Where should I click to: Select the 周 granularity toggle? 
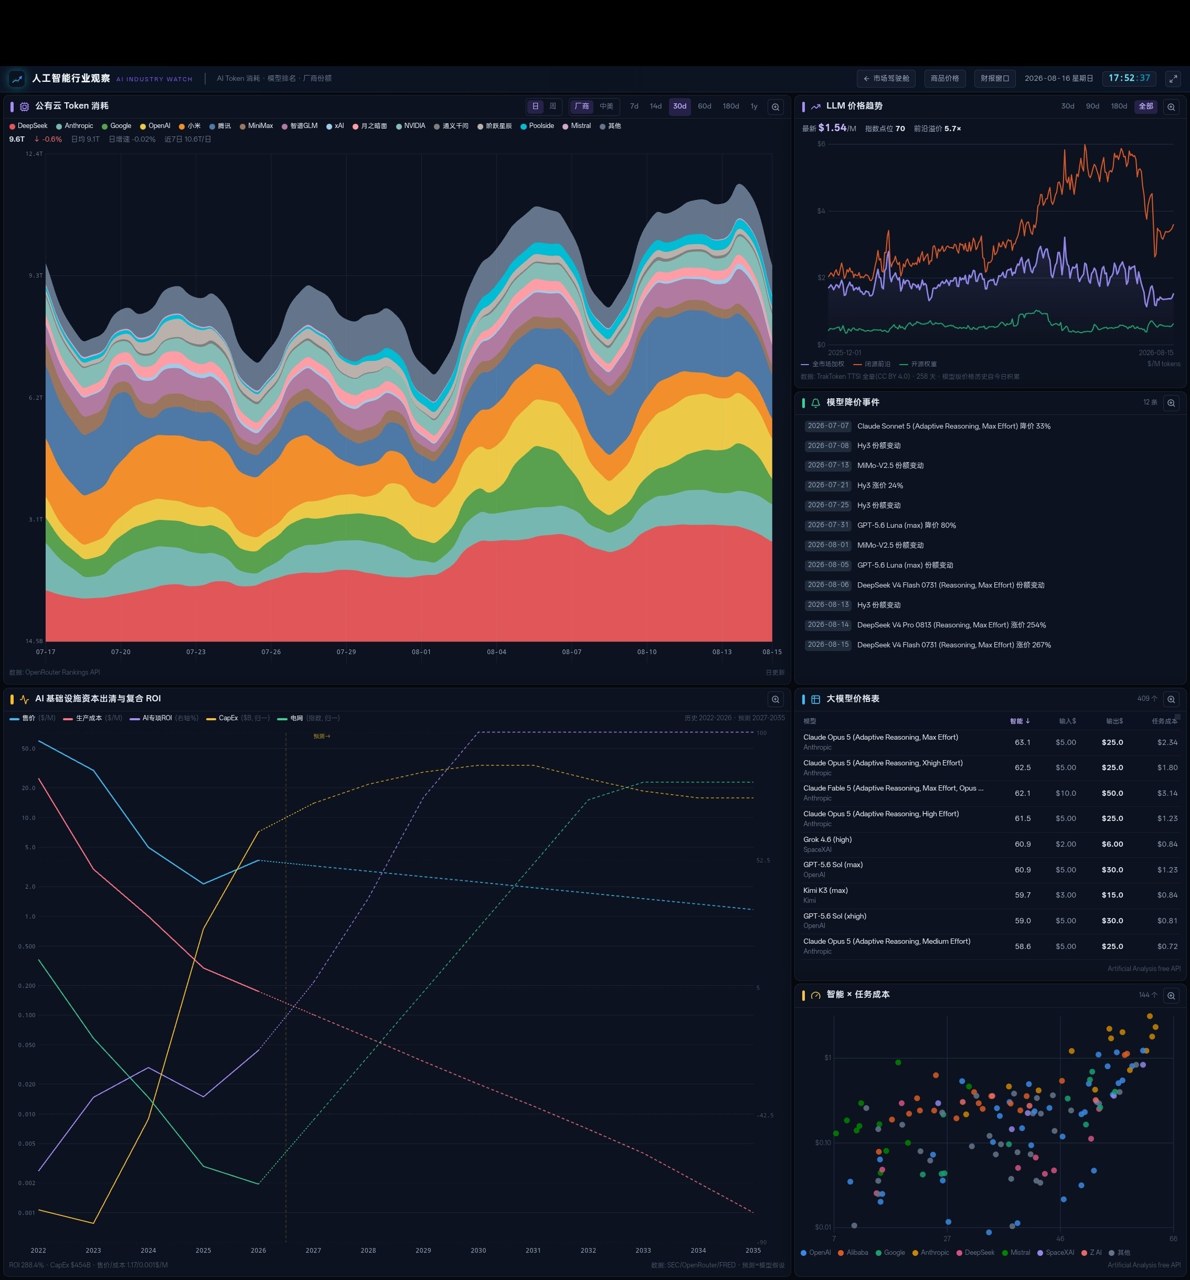click(x=552, y=106)
